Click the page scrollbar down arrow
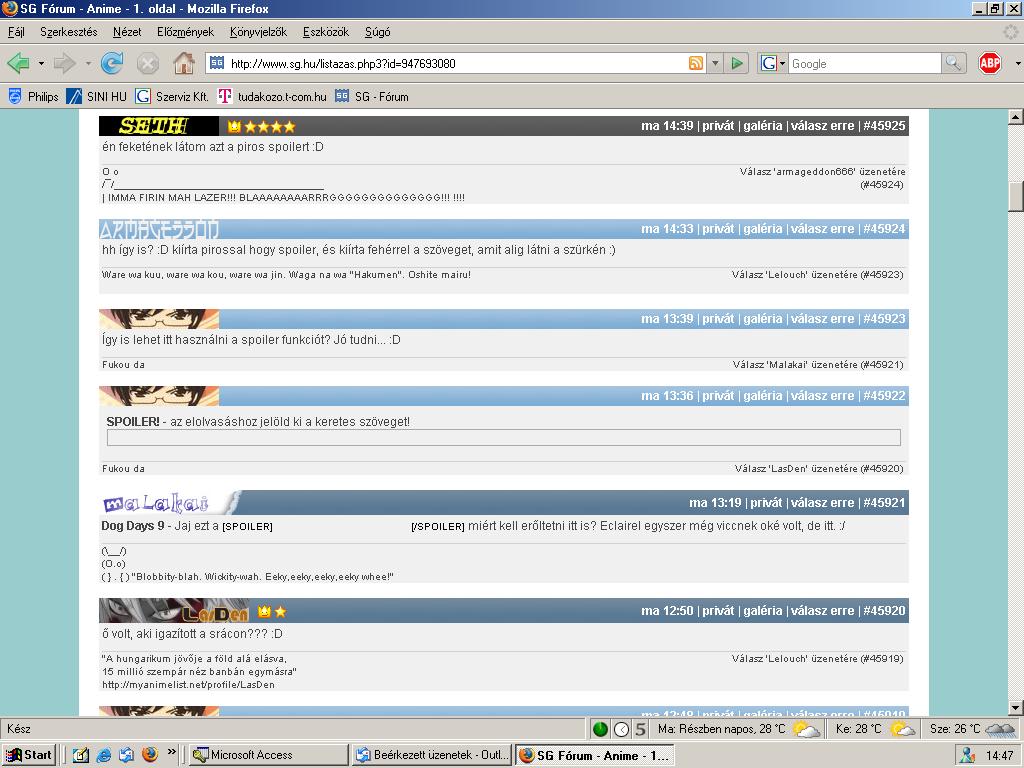 coord(1016,707)
